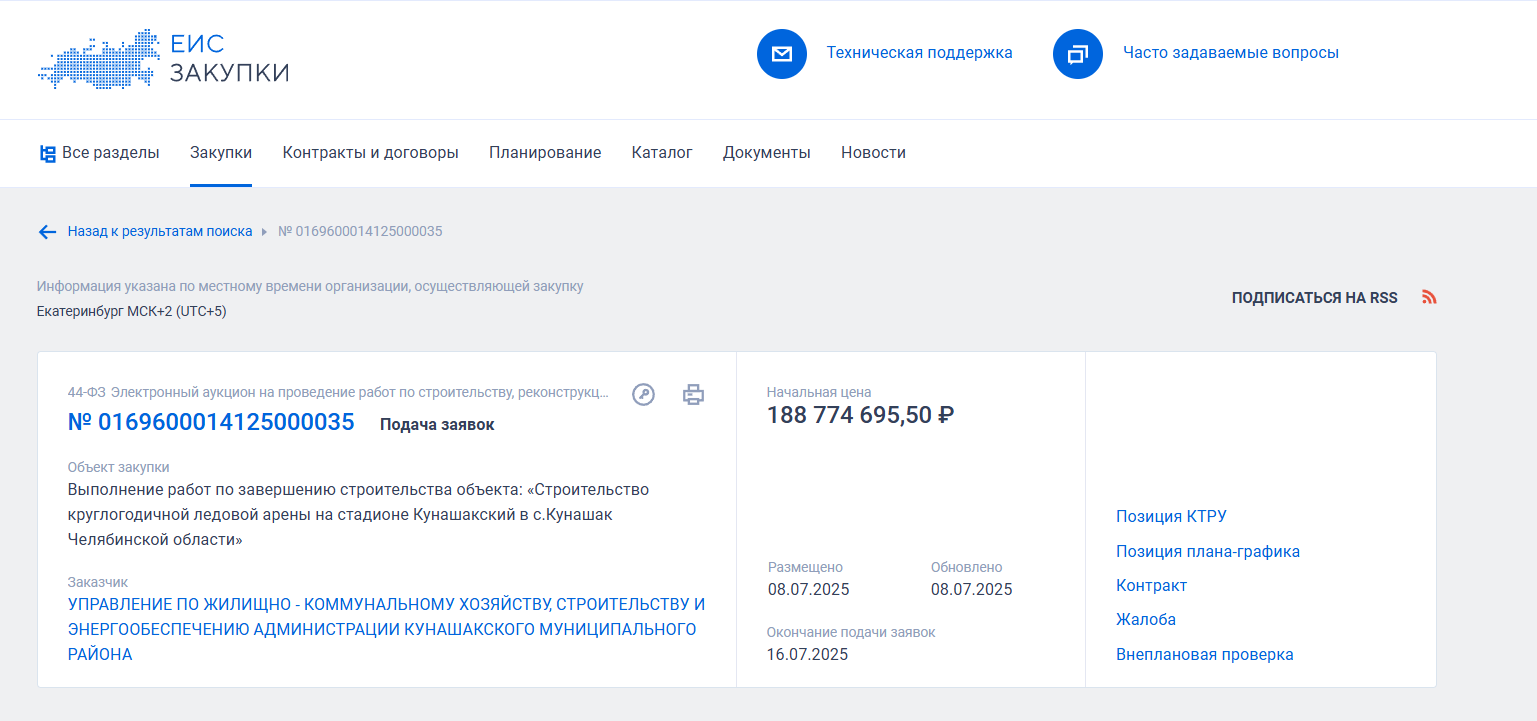Click Позиция КТРУ link
1537x721 pixels.
tap(1171, 517)
